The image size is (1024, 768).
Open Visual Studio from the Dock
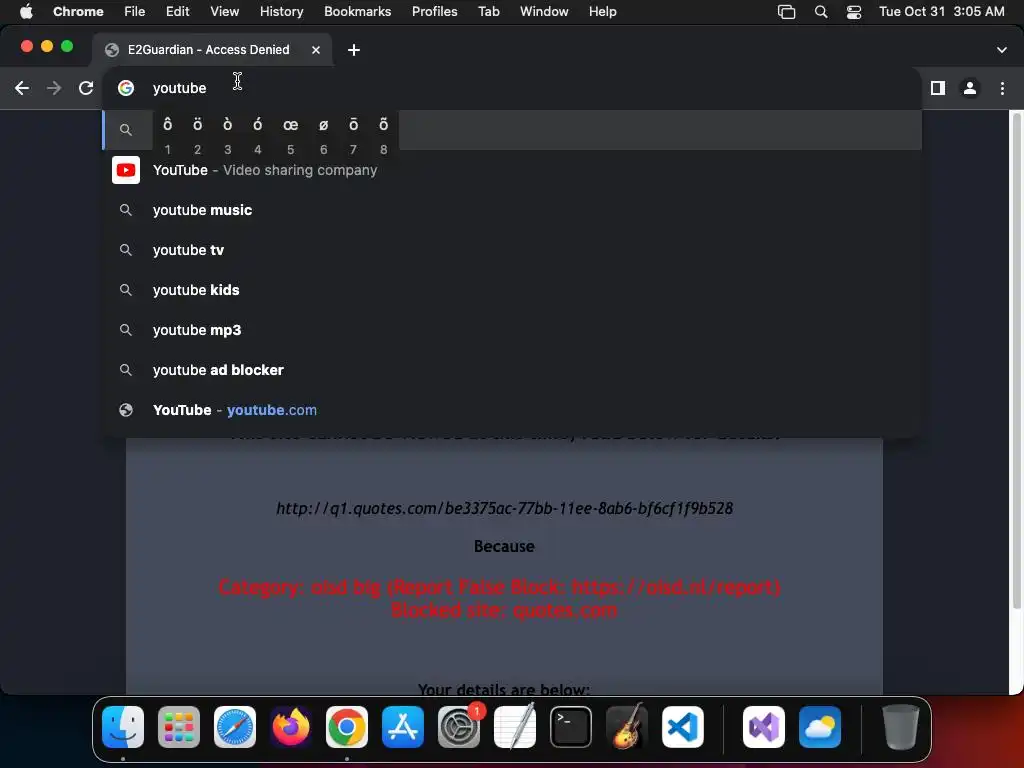pyautogui.click(x=763, y=727)
